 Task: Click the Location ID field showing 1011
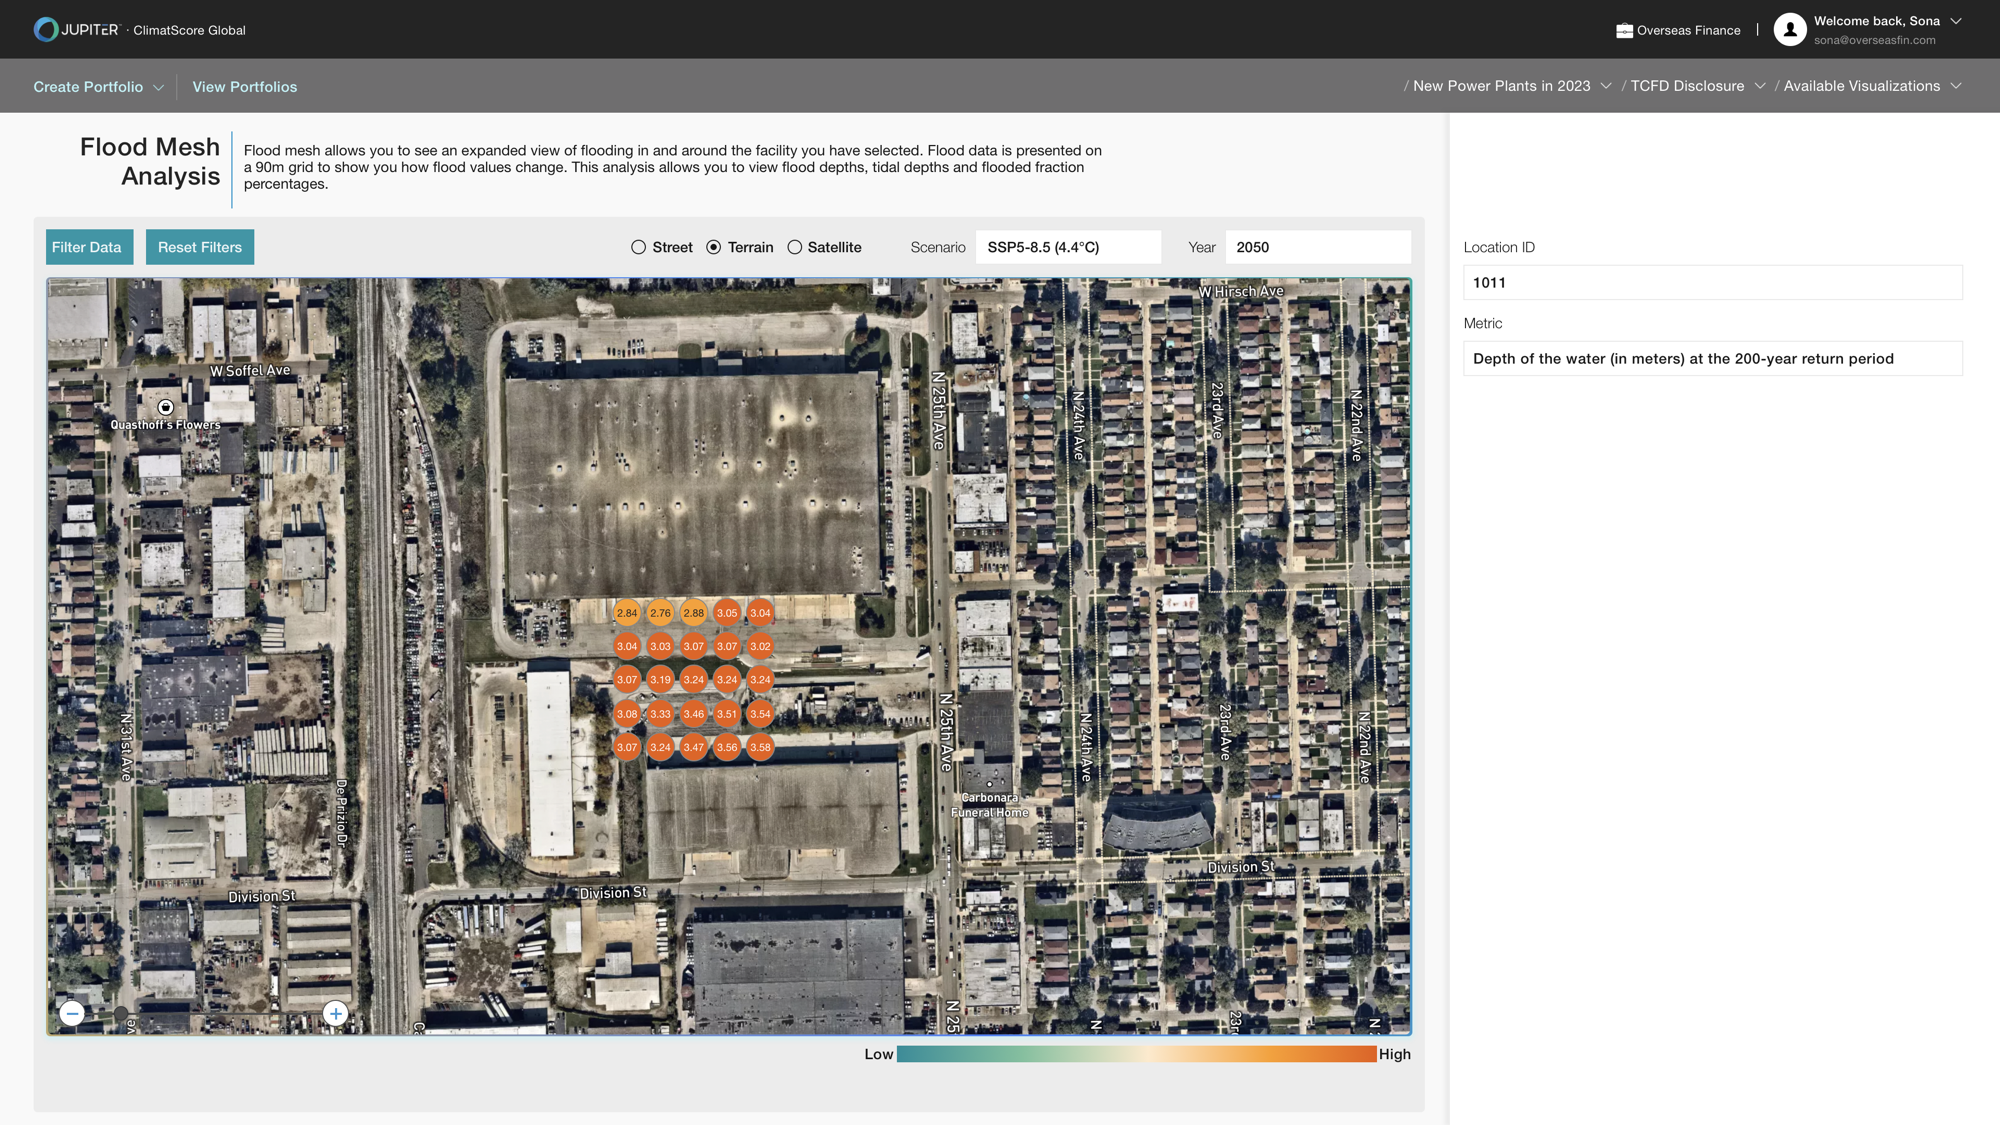(1713, 282)
